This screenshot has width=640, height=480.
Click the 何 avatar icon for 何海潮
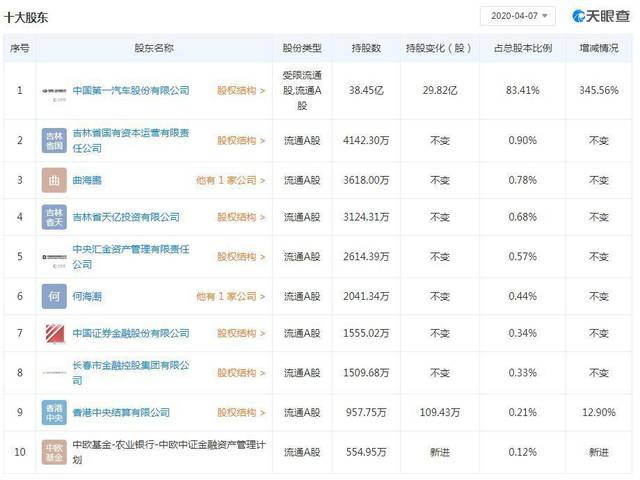(54, 296)
